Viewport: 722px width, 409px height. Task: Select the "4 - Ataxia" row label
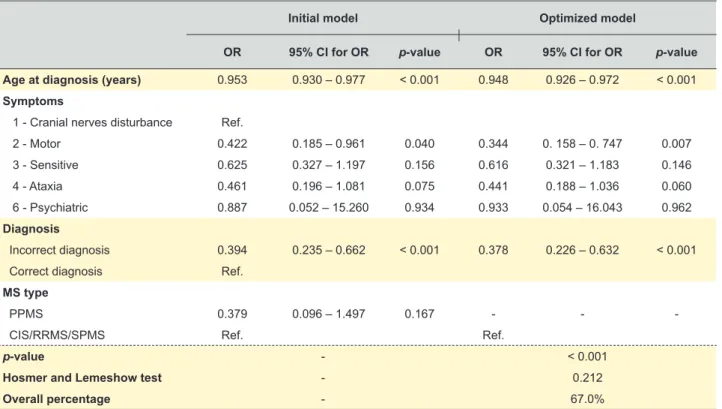pos(37,186)
